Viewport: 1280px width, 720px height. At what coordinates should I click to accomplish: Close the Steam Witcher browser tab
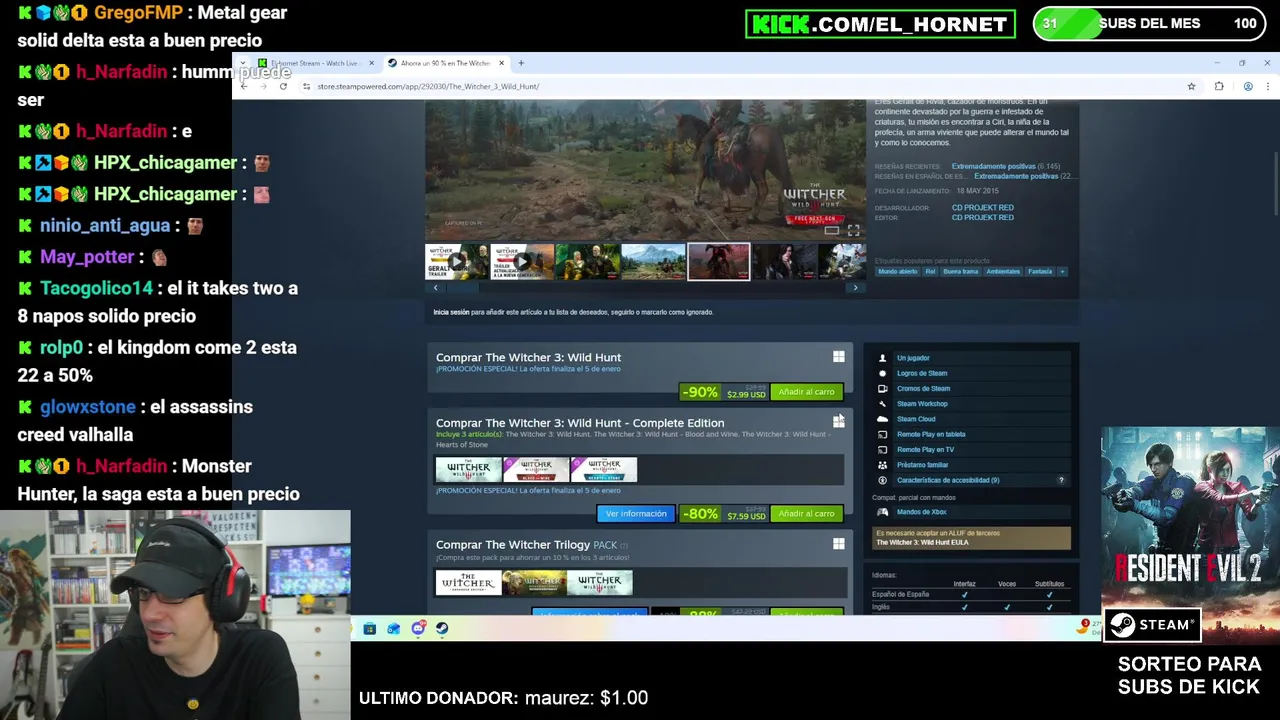(x=501, y=63)
